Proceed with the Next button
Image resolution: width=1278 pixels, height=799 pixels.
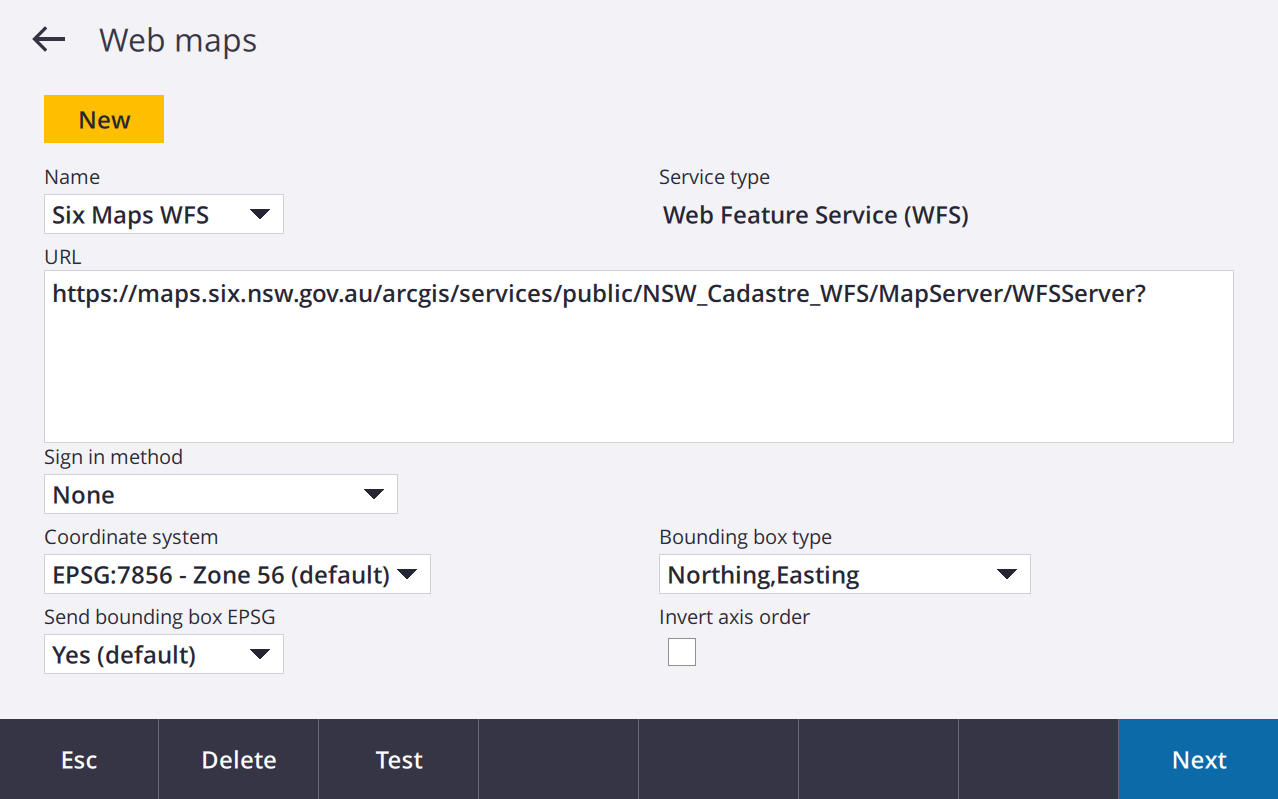click(1199, 760)
